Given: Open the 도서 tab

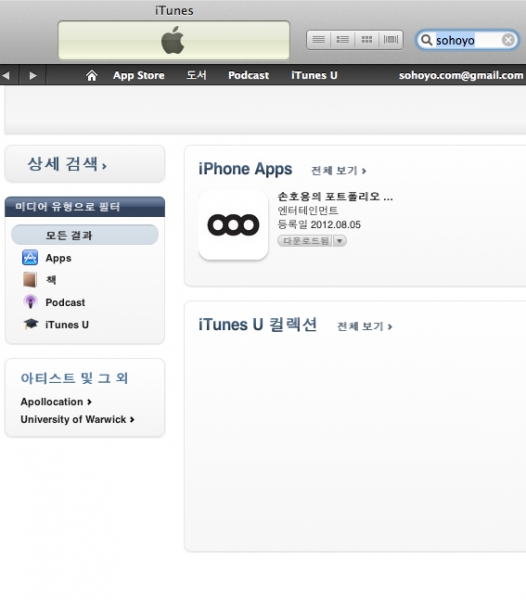Looking at the screenshot, I should click(196, 75).
